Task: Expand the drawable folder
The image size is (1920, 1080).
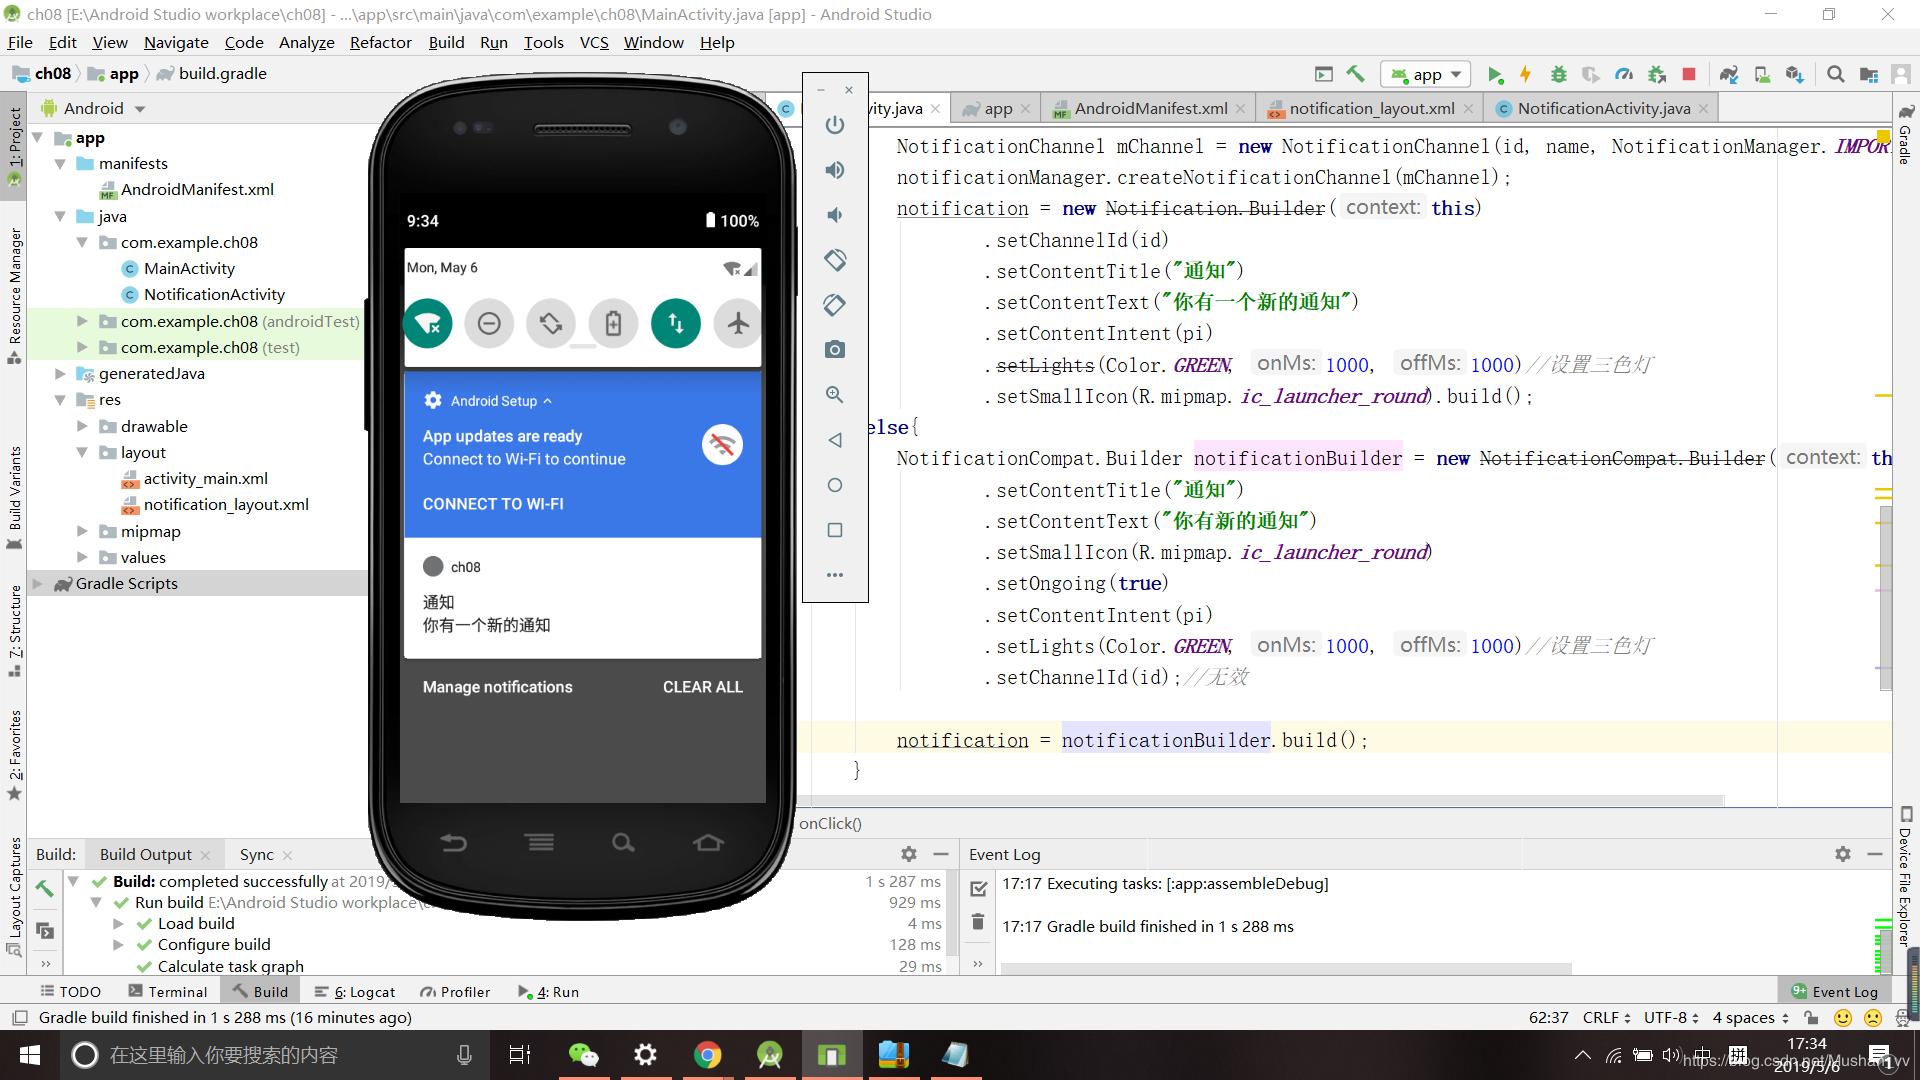Action: (82, 426)
